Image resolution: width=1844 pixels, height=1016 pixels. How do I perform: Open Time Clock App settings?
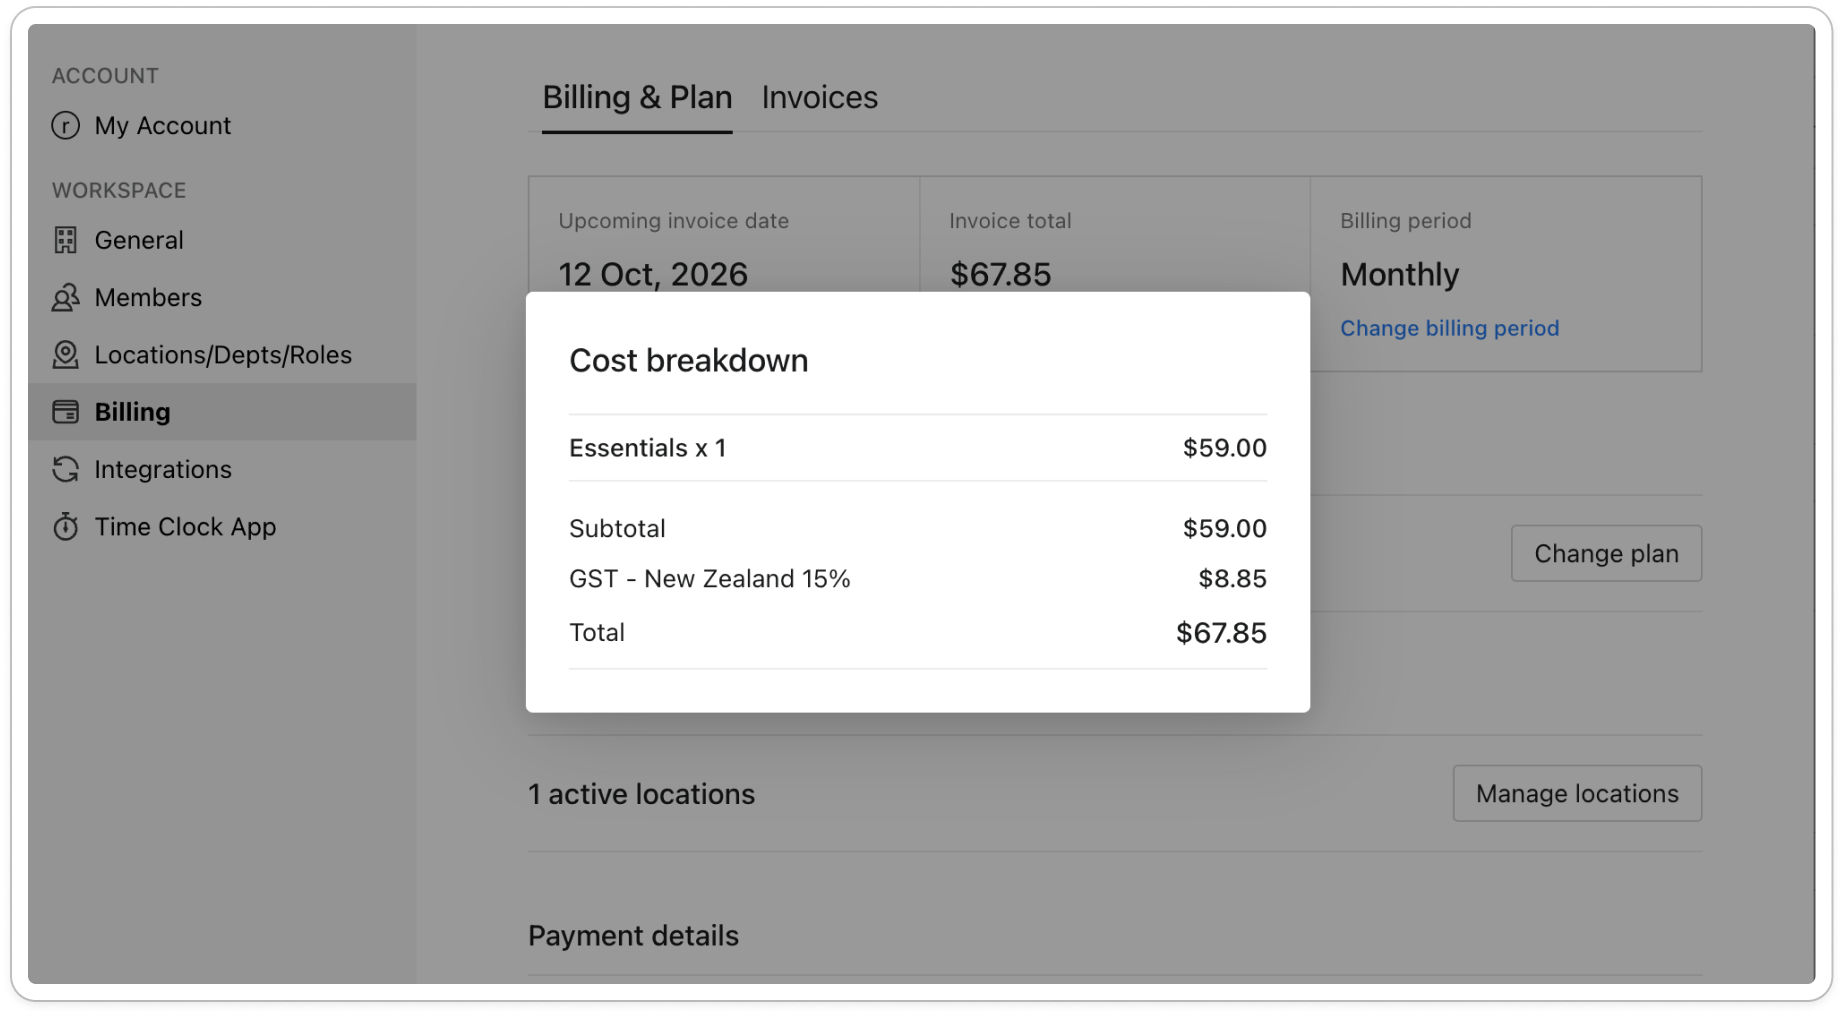click(222, 527)
